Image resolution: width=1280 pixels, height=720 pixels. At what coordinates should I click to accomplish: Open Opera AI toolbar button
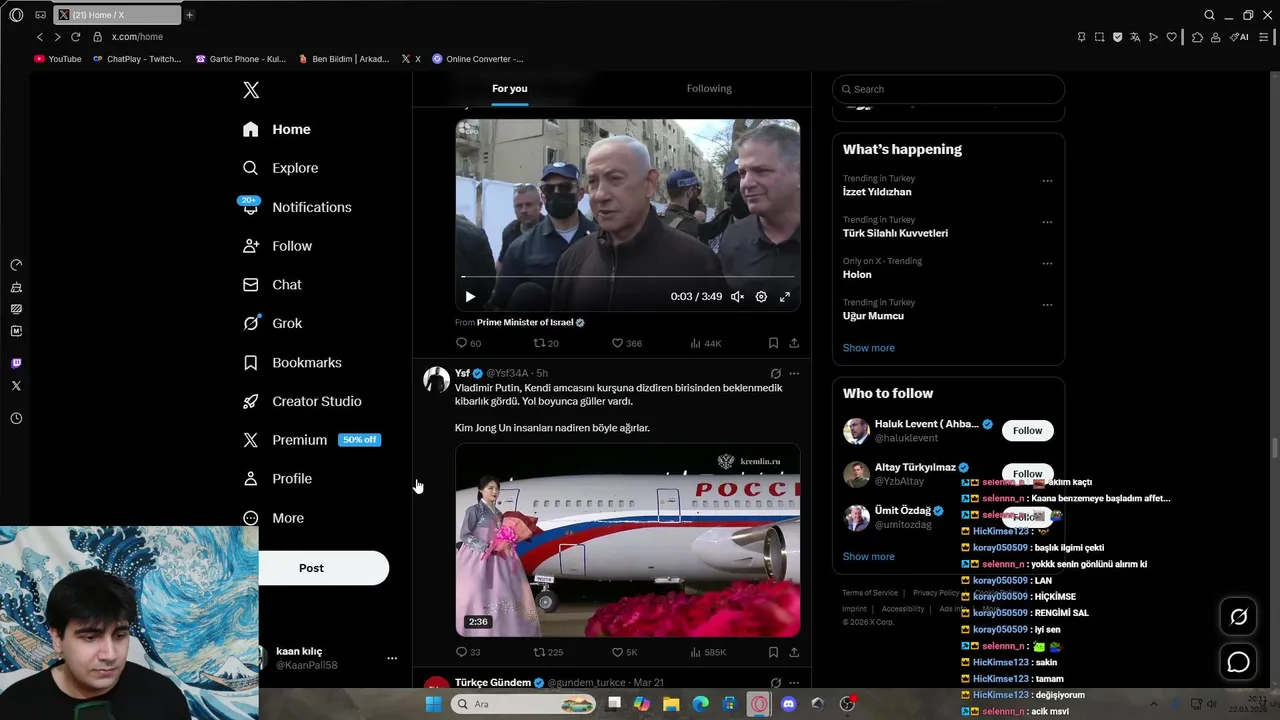pyautogui.click(x=1239, y=37)
